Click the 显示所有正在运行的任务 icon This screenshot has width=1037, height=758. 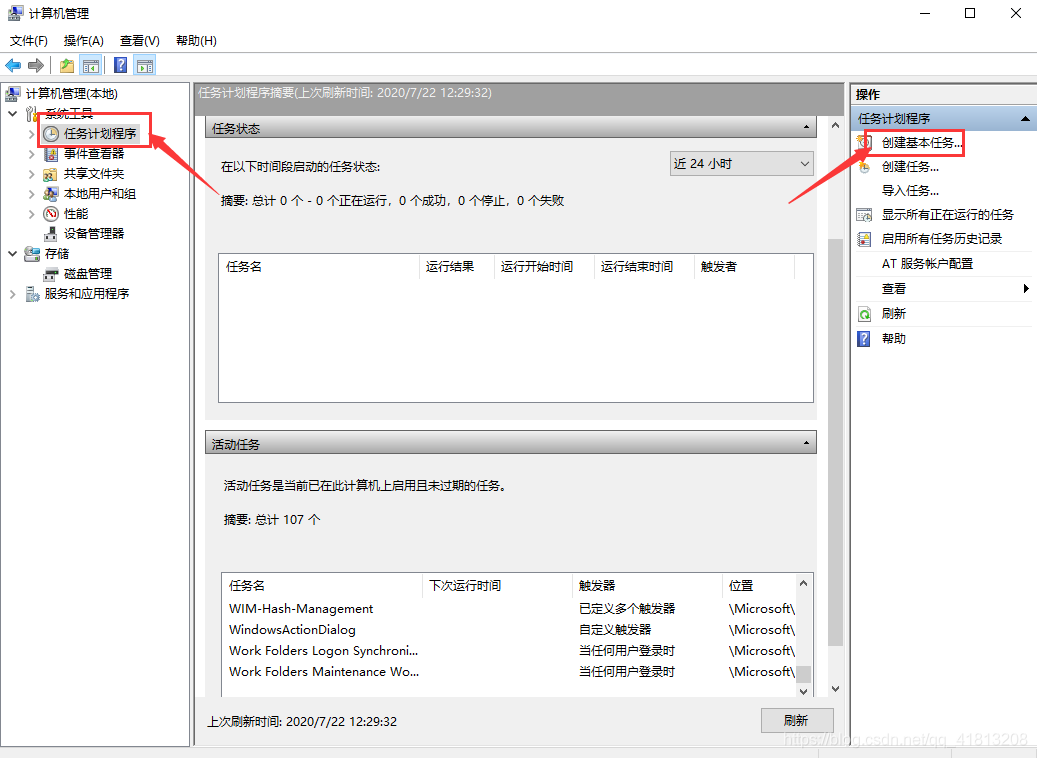point(864,215)
